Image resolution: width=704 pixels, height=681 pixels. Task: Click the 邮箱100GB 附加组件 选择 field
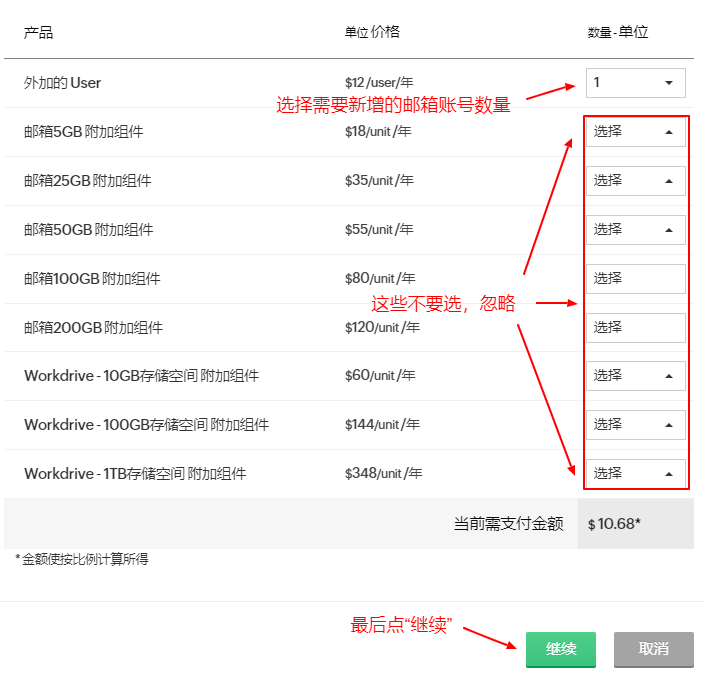(x=635, y=279)
